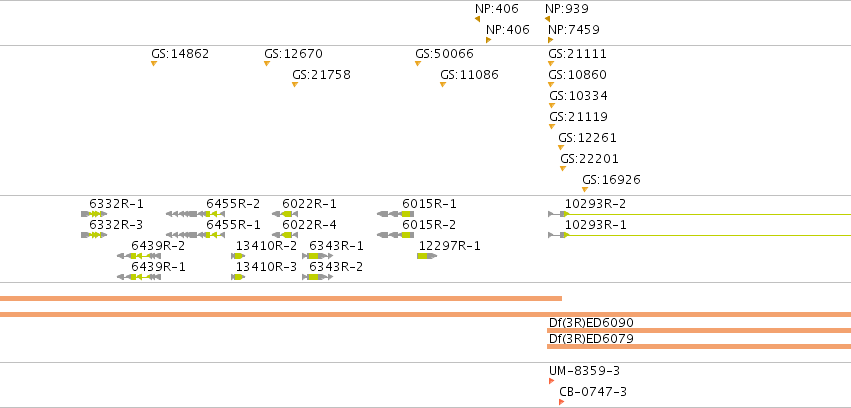Select the GS:50066 insertion triangle
Viewport: 851px width, 408px height.
[418, 63]
